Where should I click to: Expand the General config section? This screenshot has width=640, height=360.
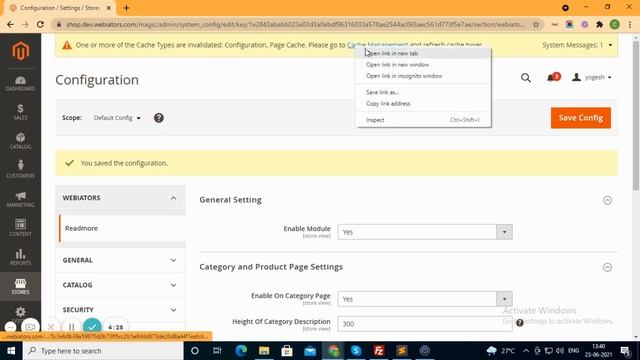(x=120, y=260)
